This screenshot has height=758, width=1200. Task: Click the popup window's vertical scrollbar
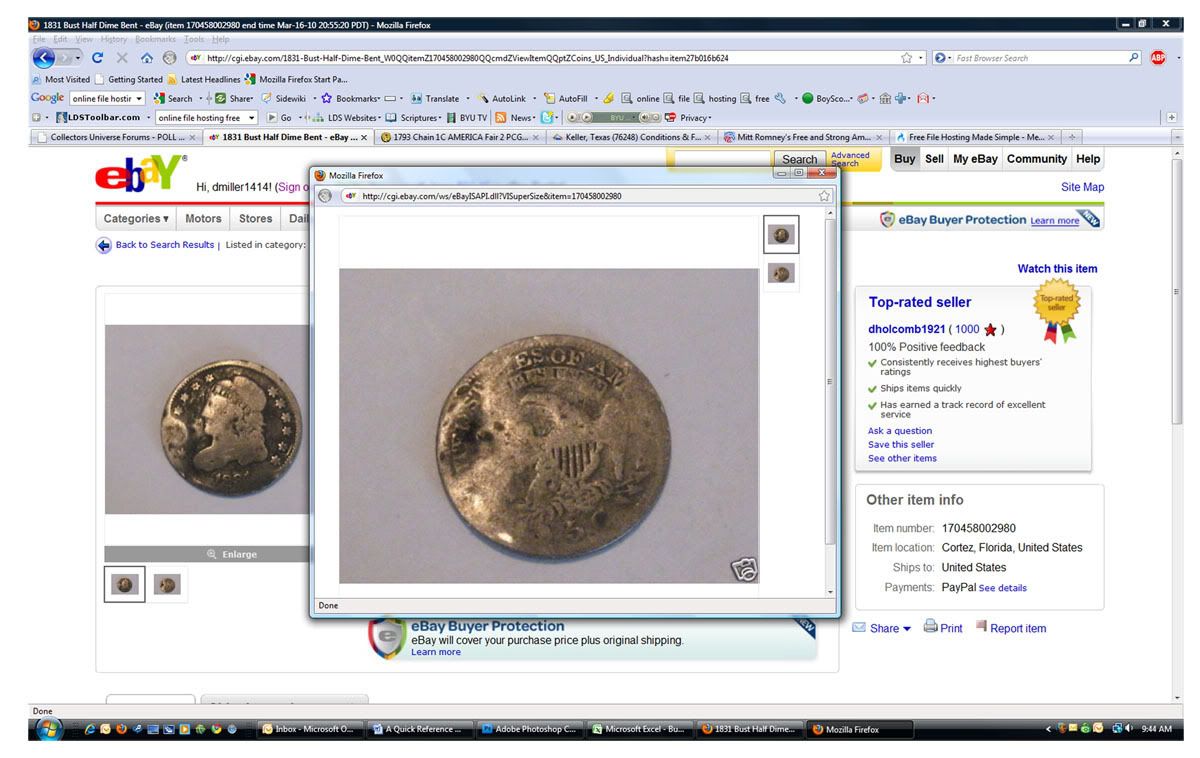(829, 400)
